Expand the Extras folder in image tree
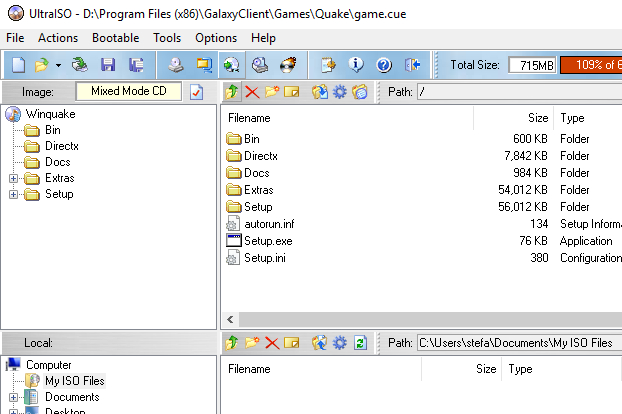 (x=13, y=178)
